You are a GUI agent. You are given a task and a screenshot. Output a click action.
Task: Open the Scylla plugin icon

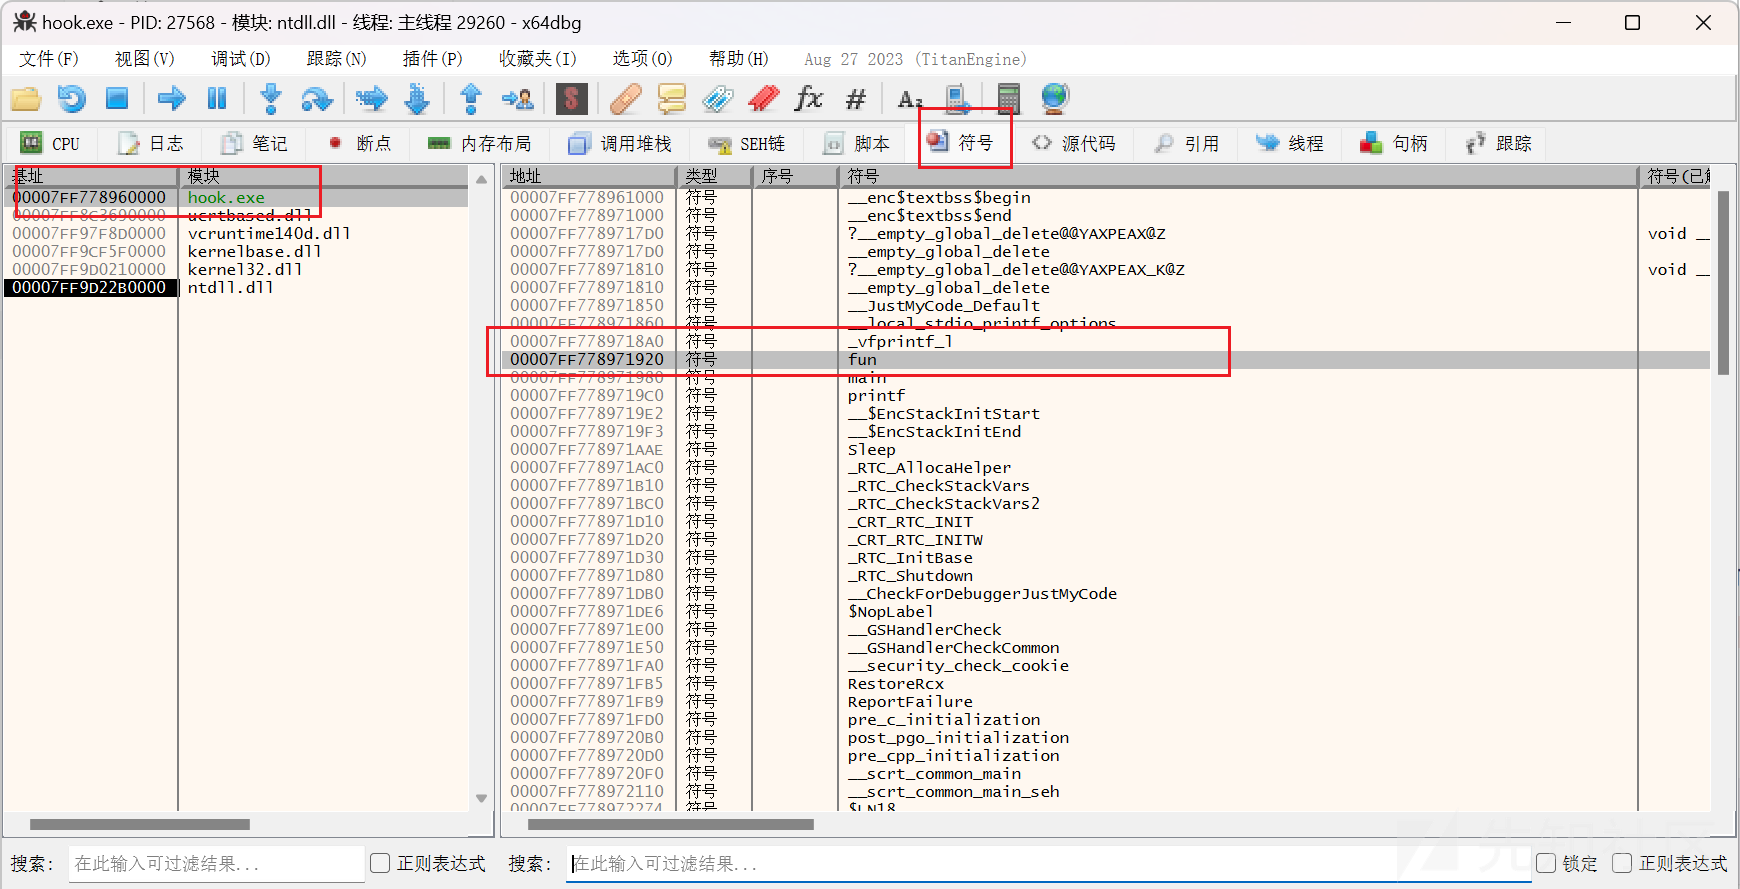click(571, 98)
